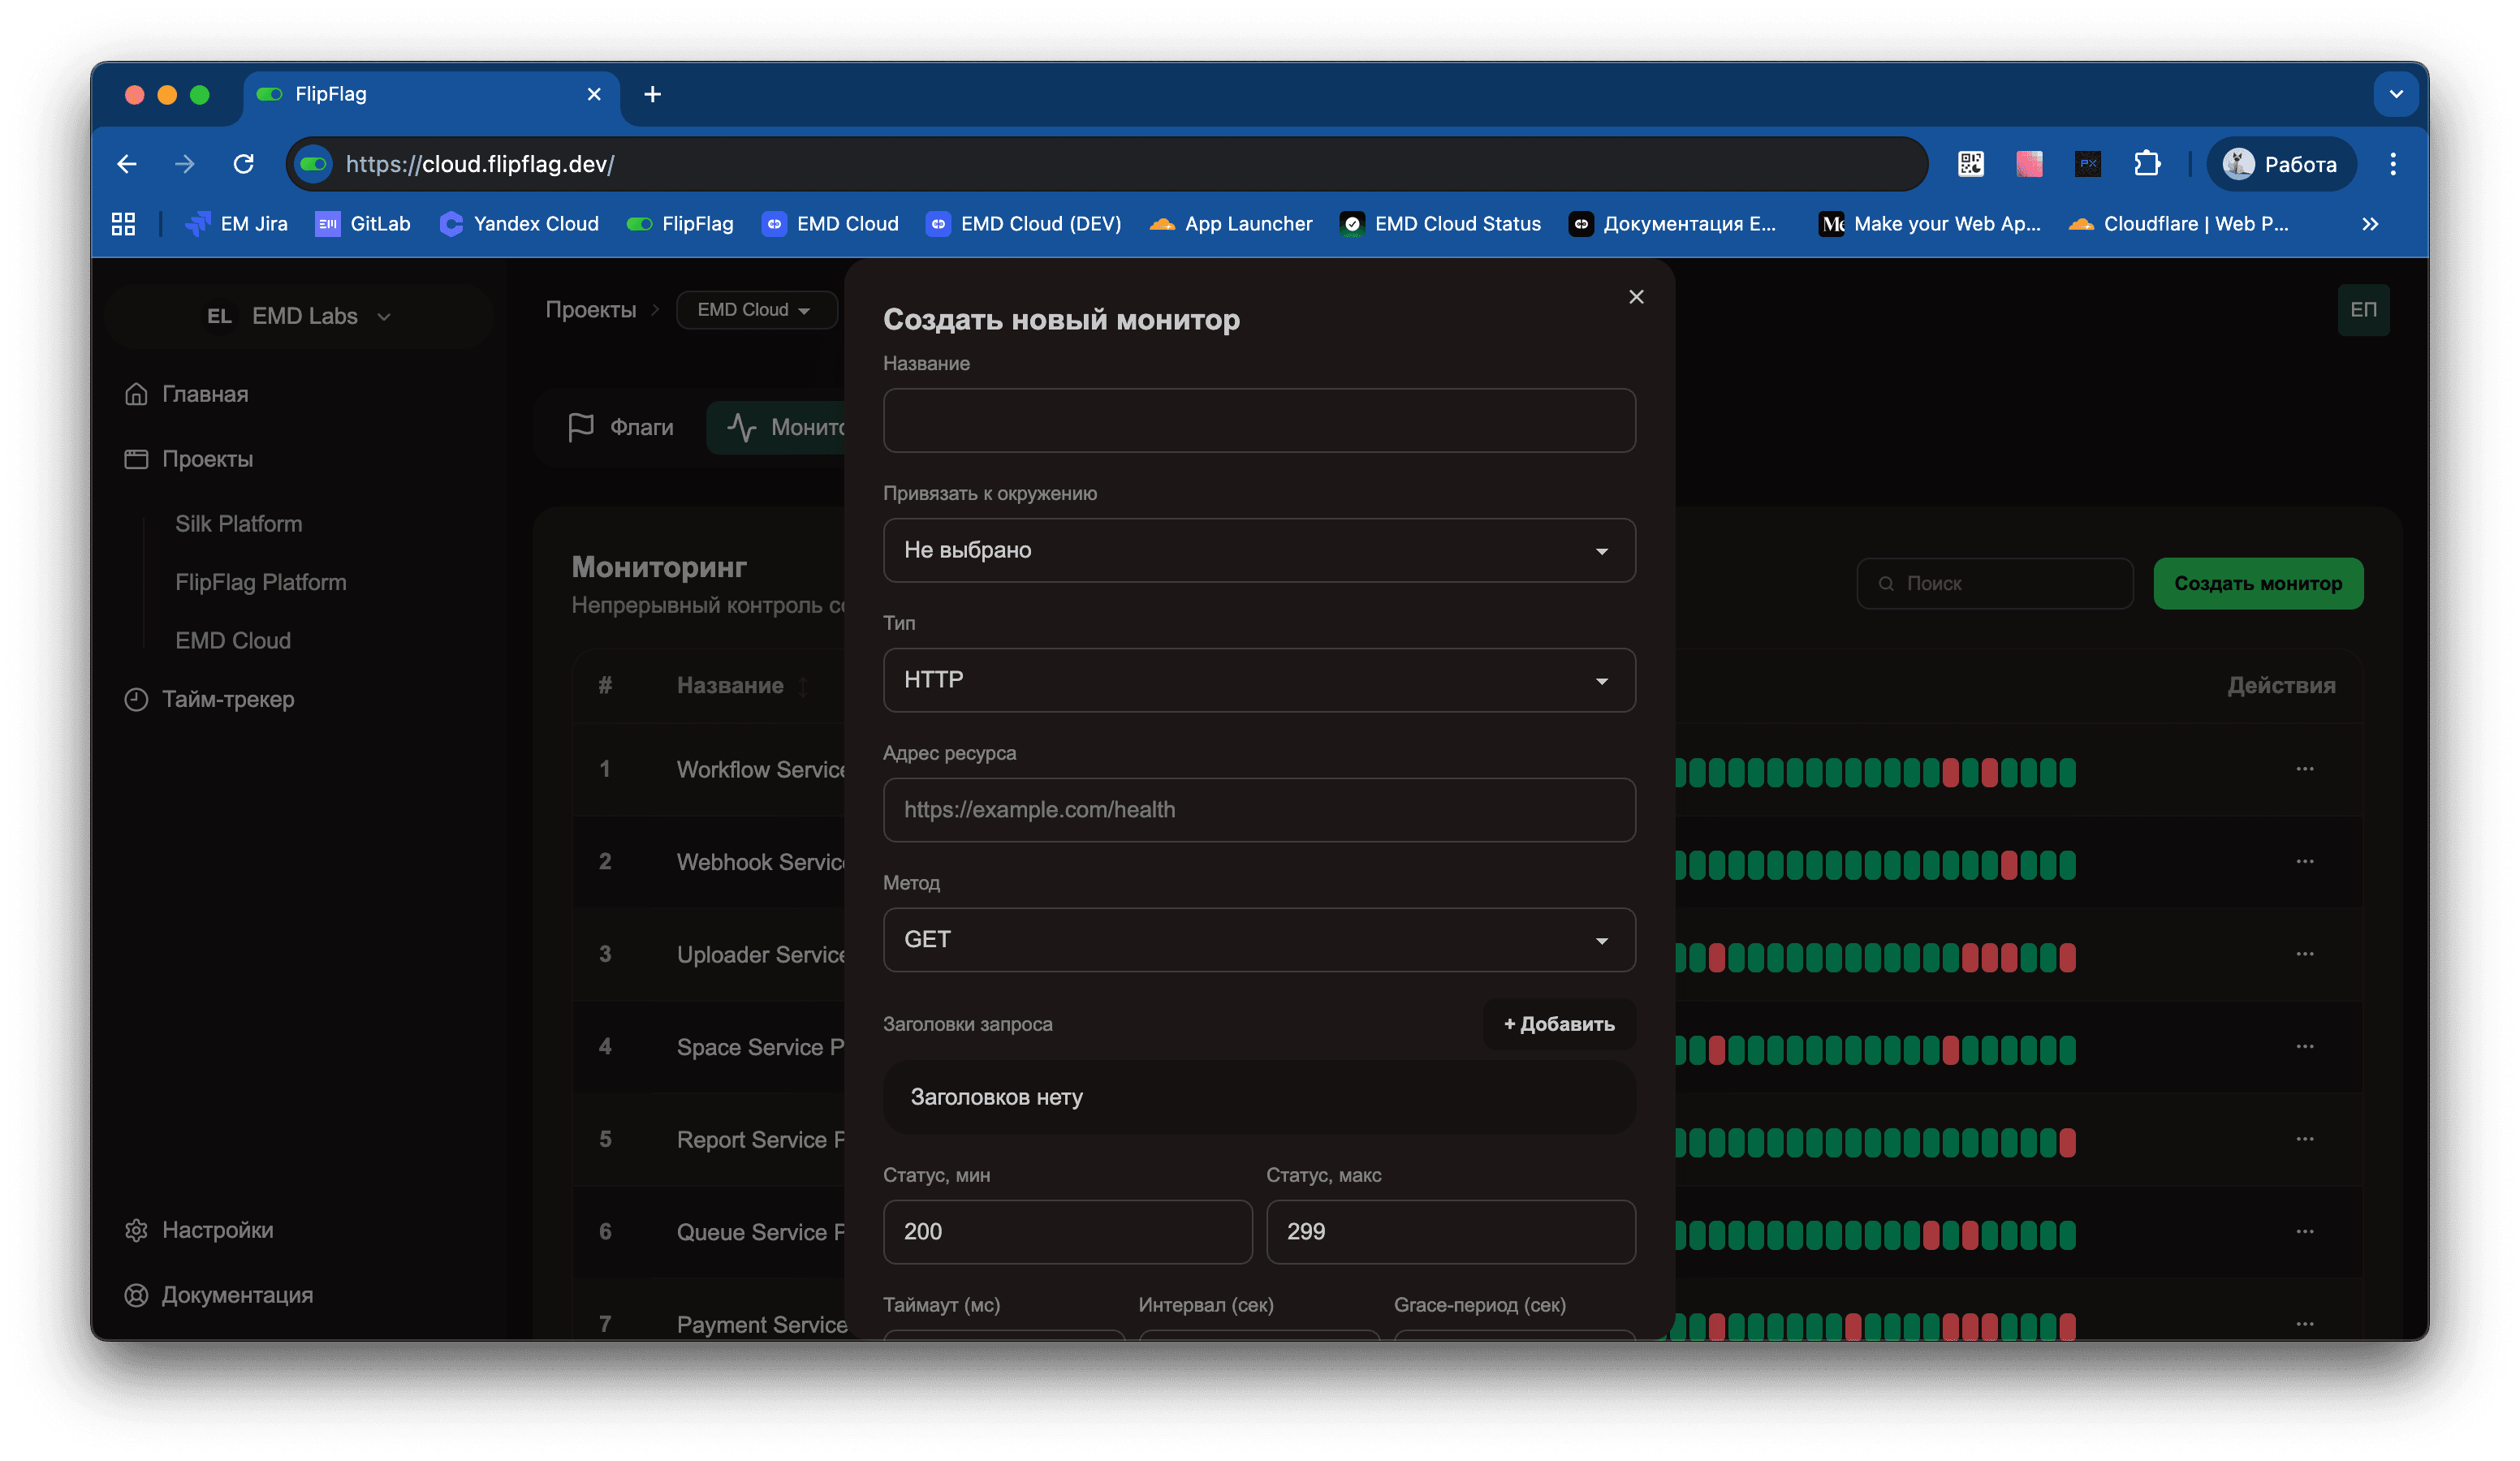Click the Название input field
The image size is (2520, 1461).
tap(1258, 421)
